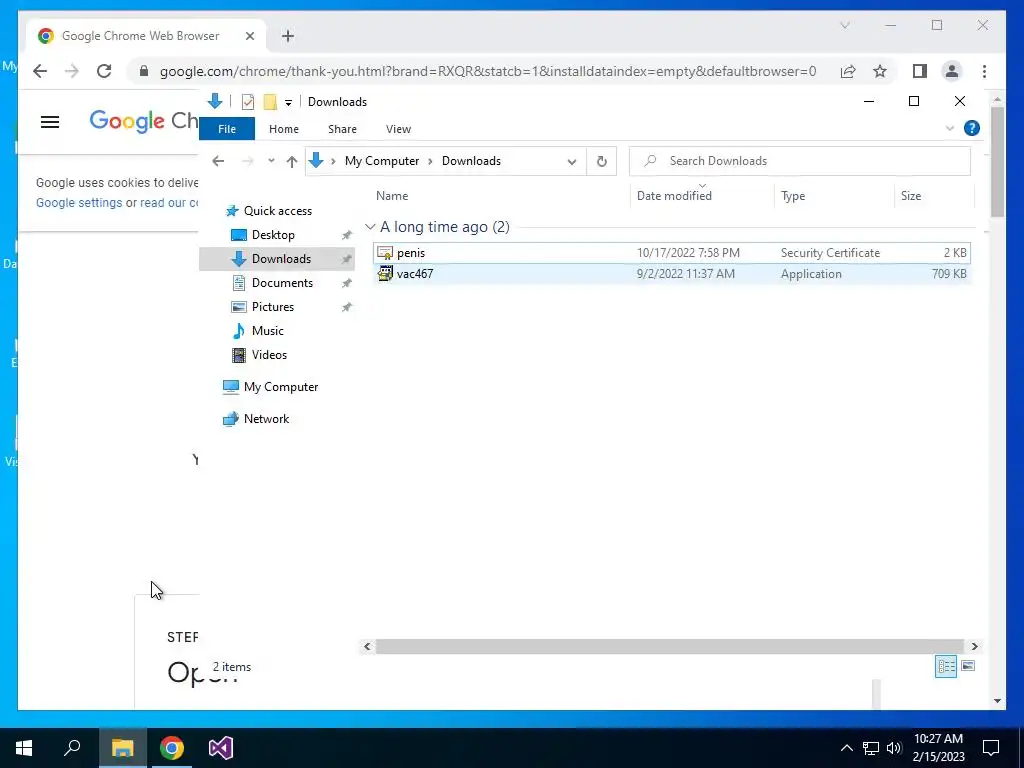Sort files by the Name column
Viewport: 1024px width, 768px height.
[x=392, y=196]
